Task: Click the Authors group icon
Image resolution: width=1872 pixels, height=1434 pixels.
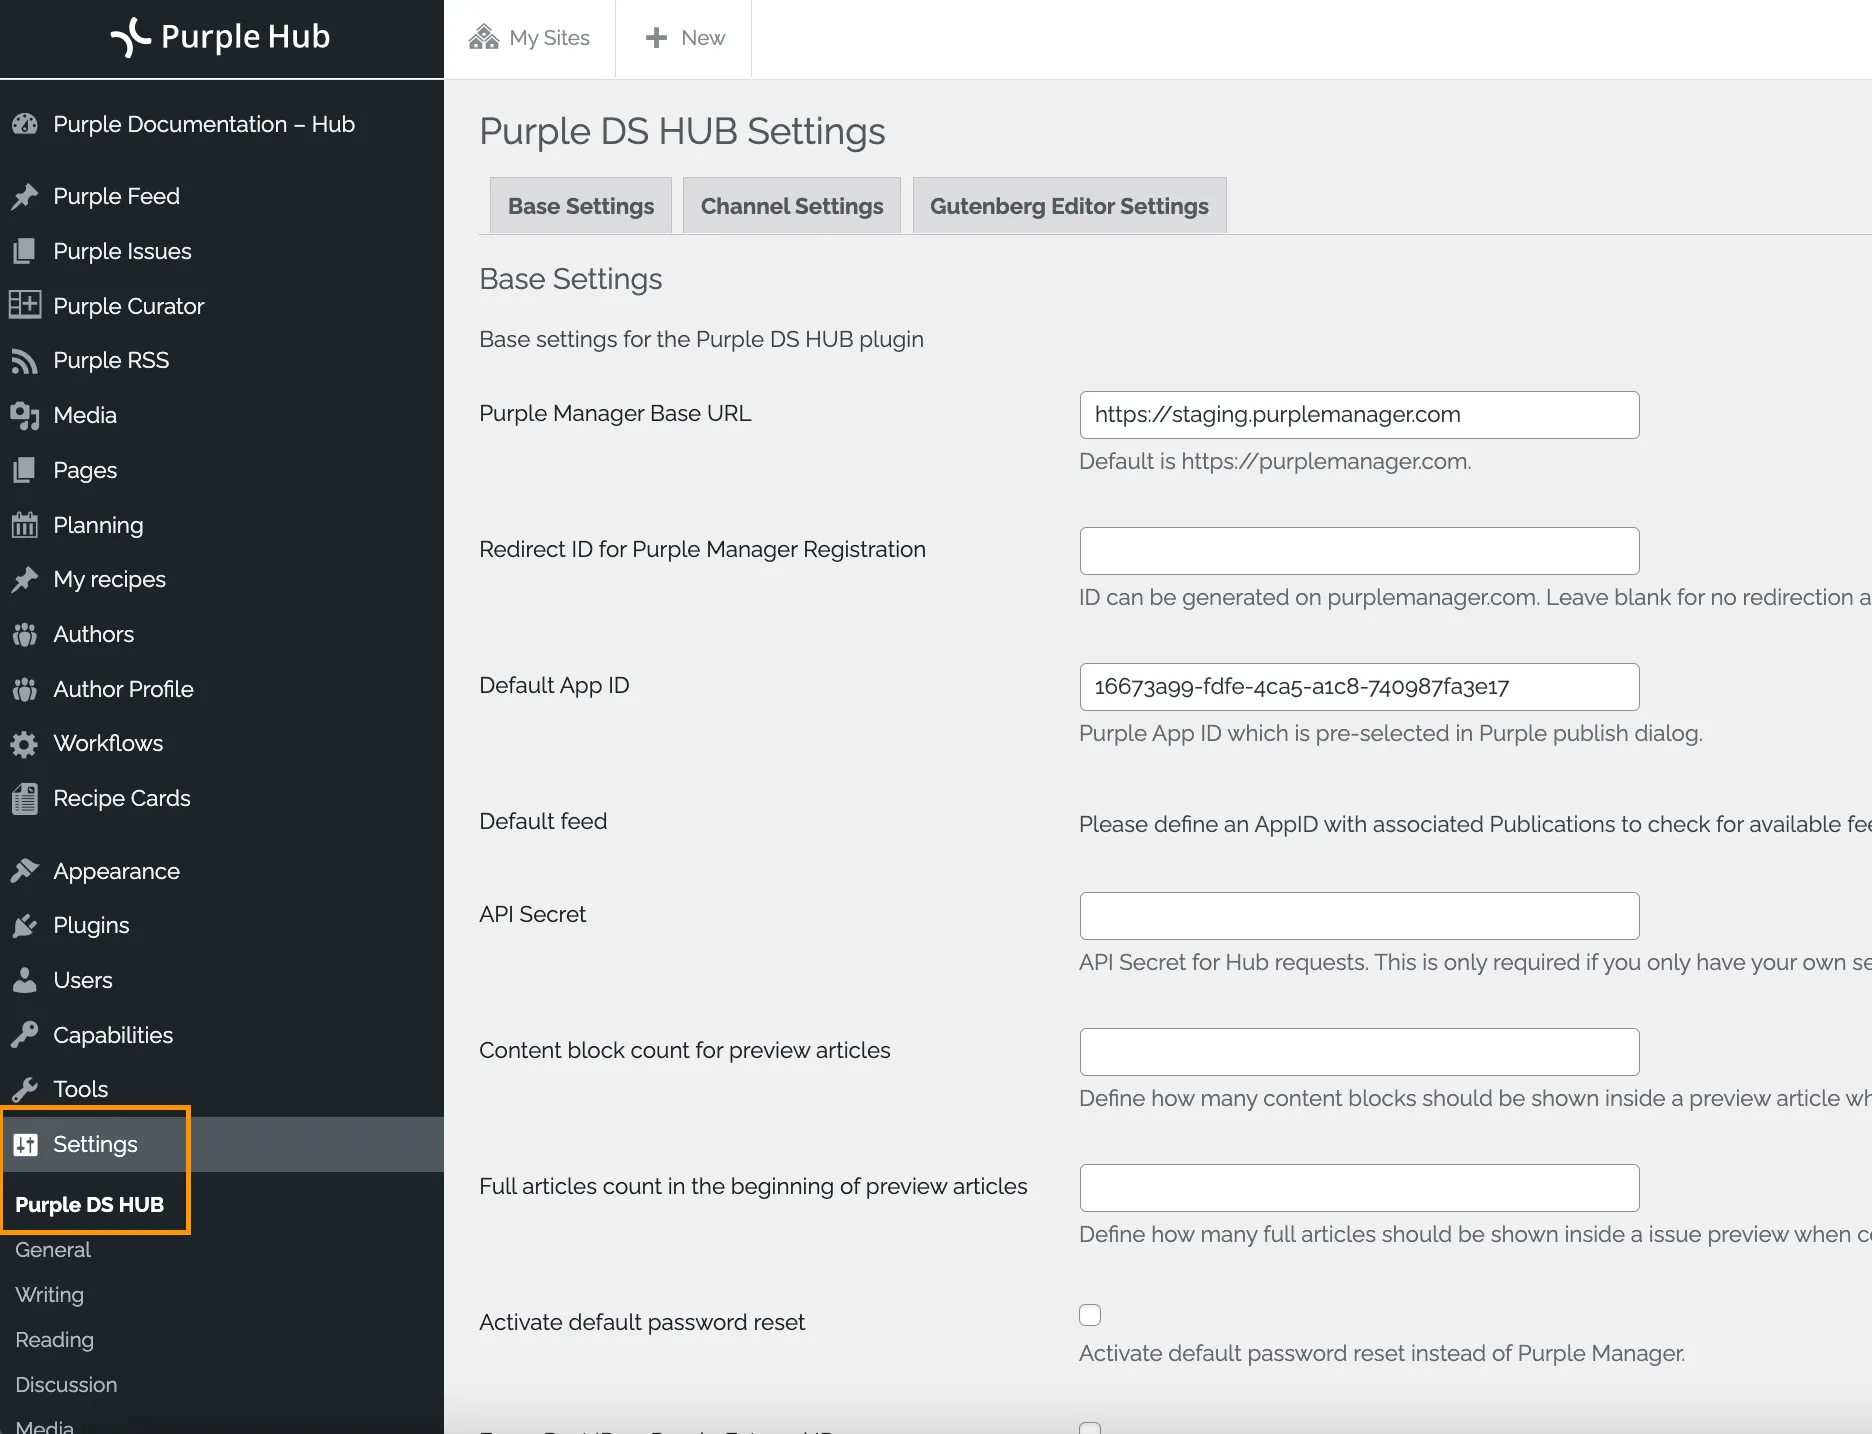Action: pyautogui.click(x=25, y=634)
